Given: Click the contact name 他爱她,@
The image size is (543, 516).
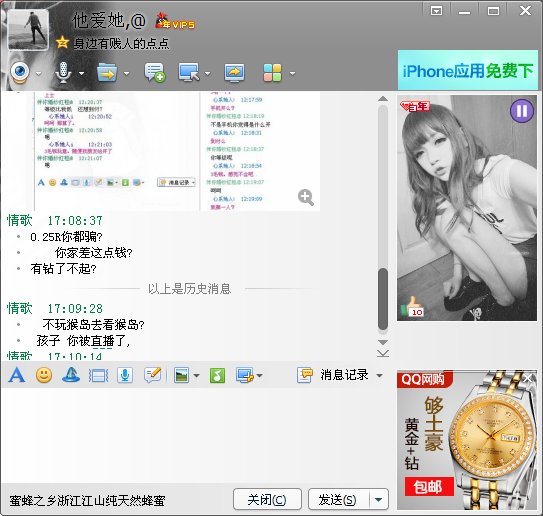Looking at the screenshot, I should [x=108, y=21].
